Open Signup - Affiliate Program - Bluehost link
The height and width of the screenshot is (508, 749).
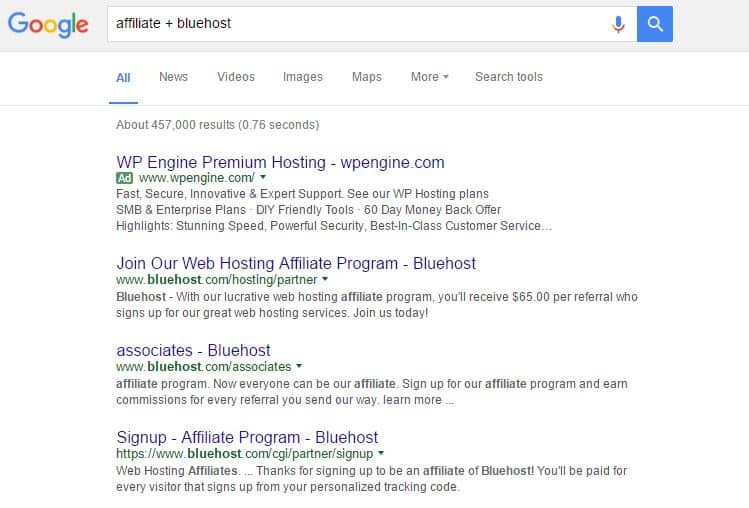click(x=247, y=437)
